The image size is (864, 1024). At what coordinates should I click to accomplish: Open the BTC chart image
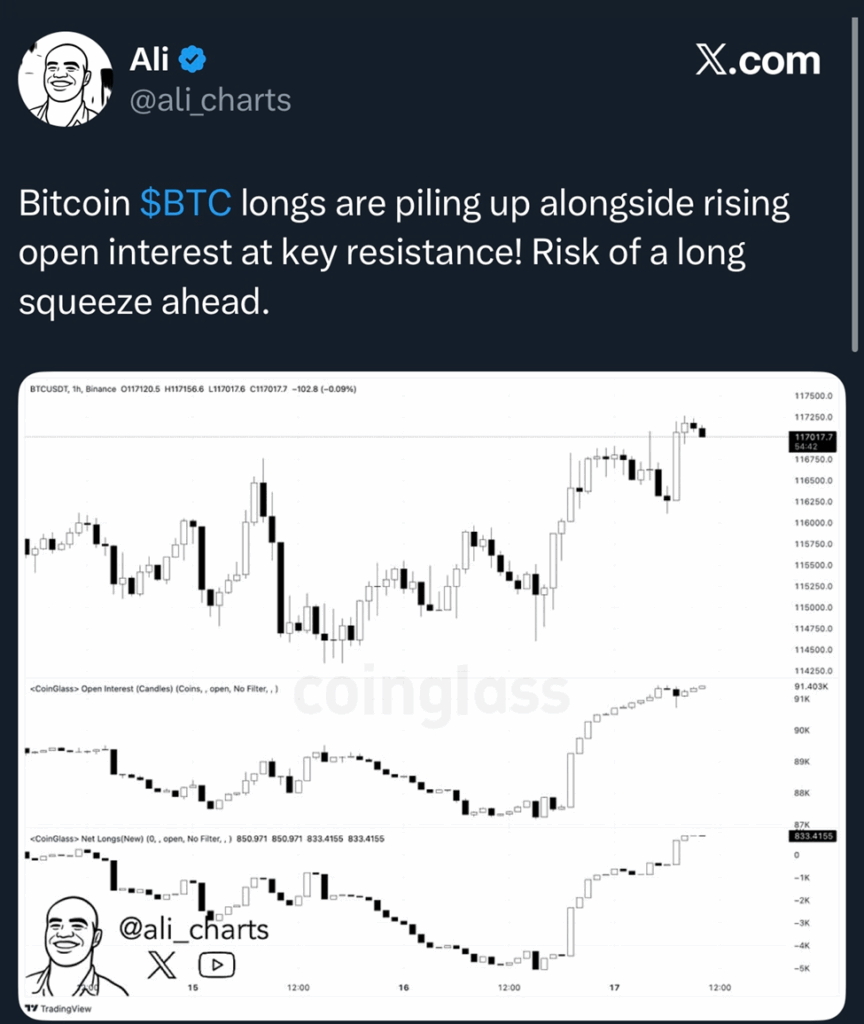coord(432,695)
